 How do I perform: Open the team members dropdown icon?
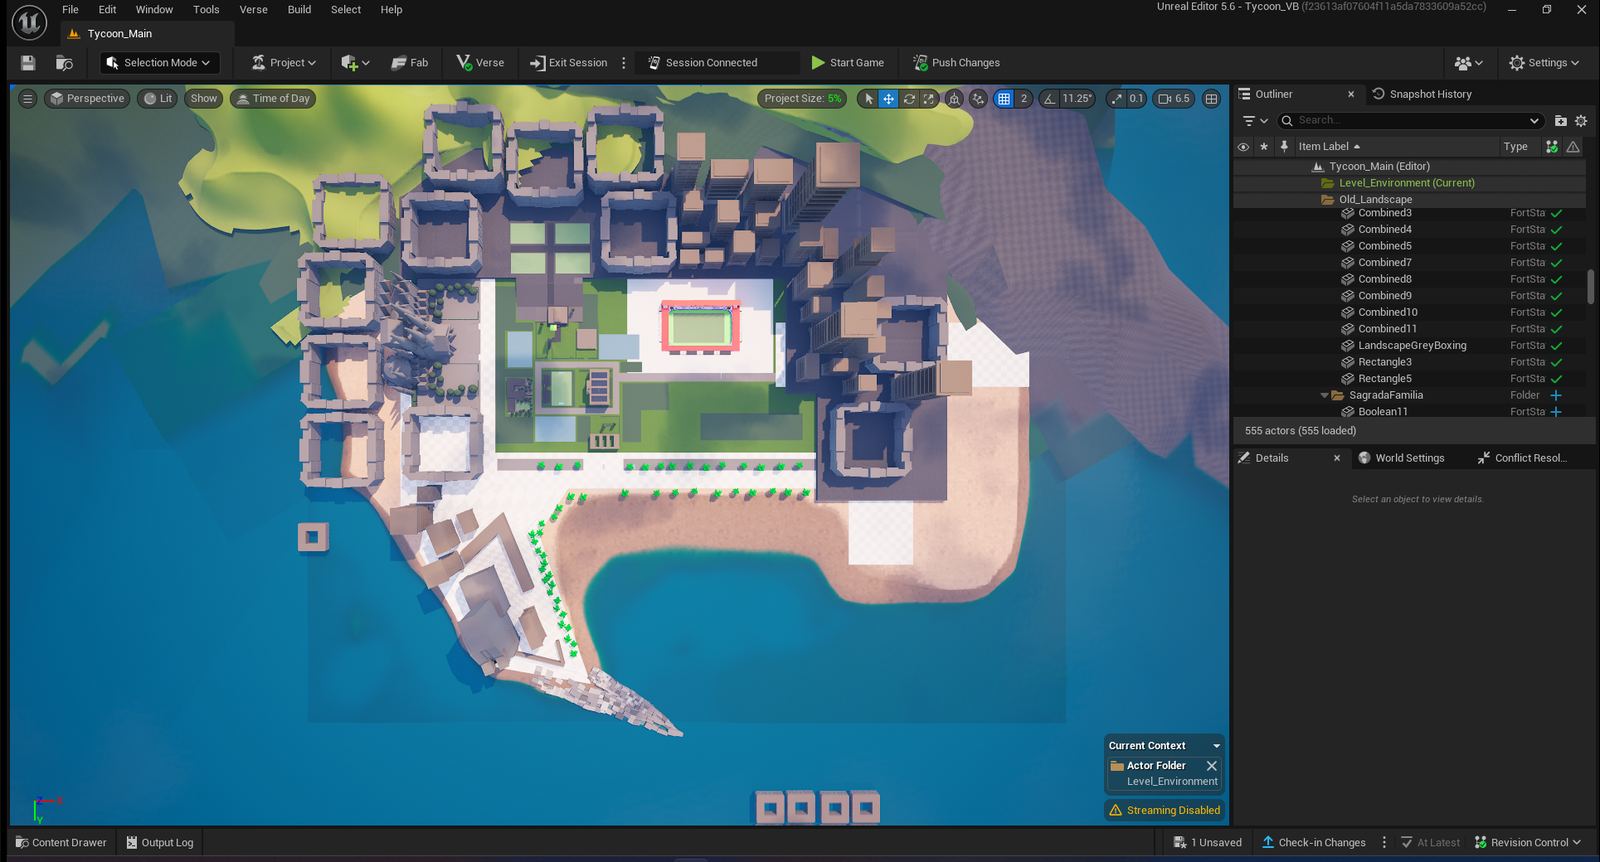click(1468, 63)
